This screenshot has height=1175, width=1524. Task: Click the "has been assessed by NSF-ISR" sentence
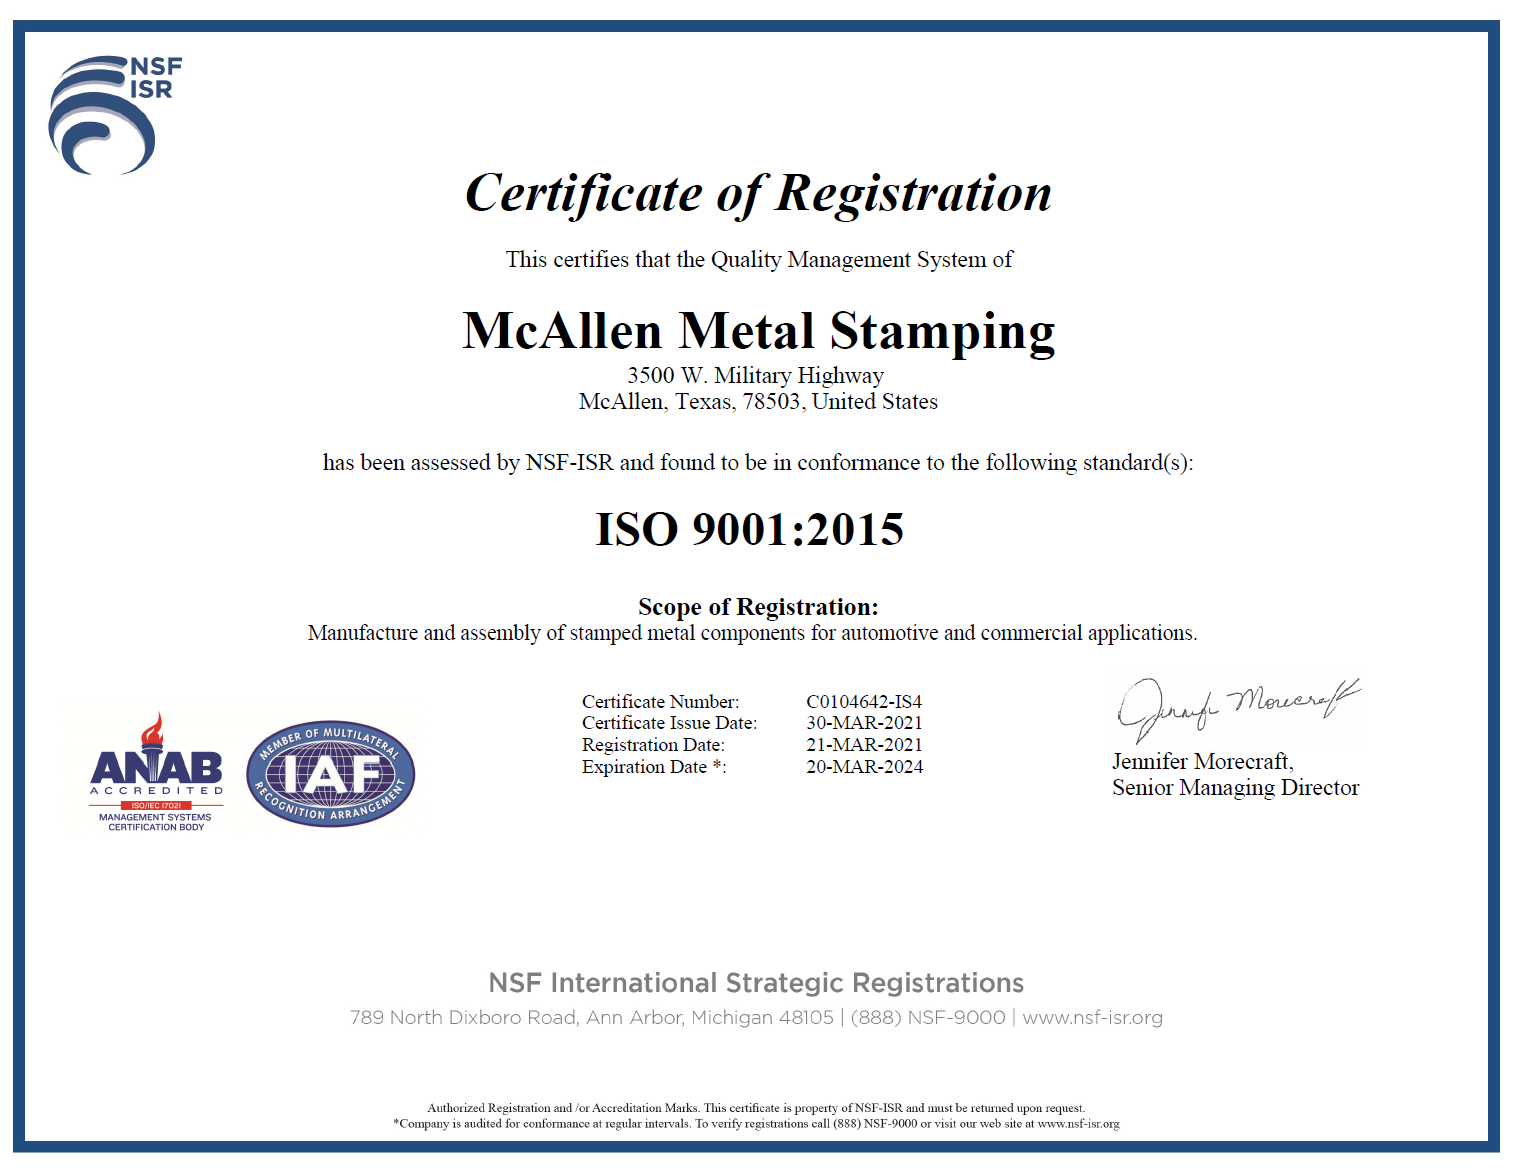[758, 463]
